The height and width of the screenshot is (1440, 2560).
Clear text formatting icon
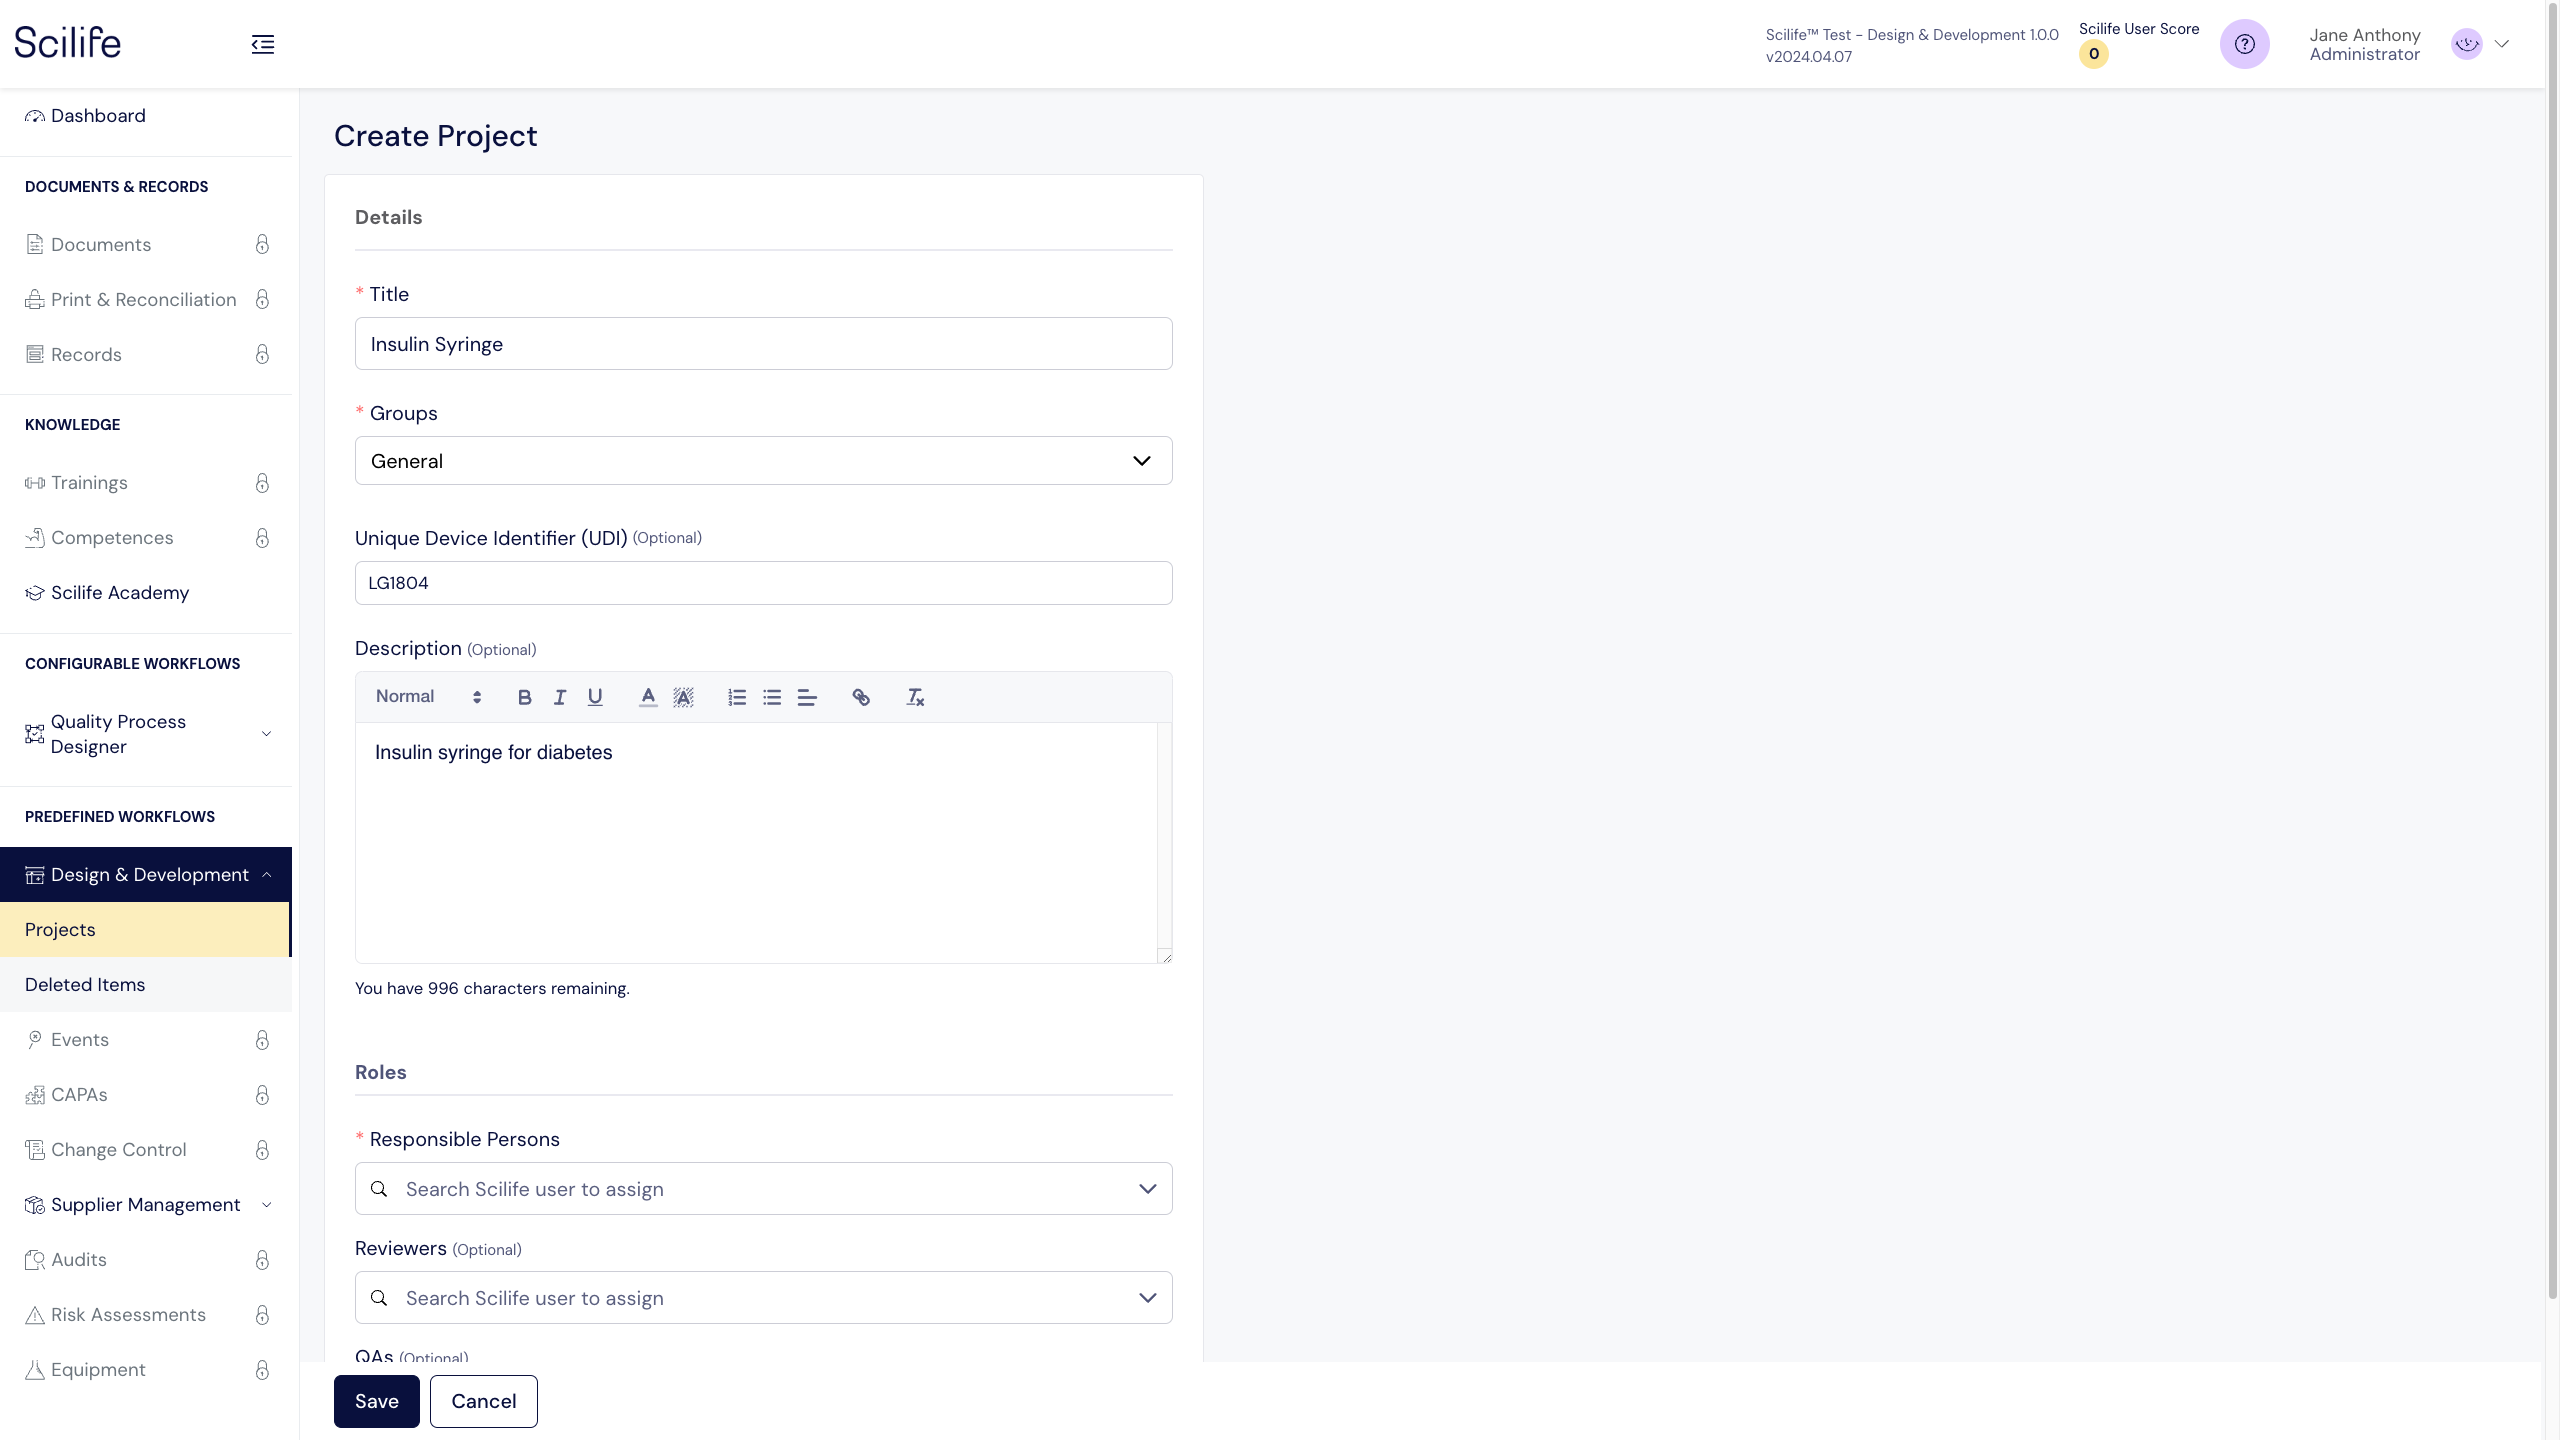[915, 697]
